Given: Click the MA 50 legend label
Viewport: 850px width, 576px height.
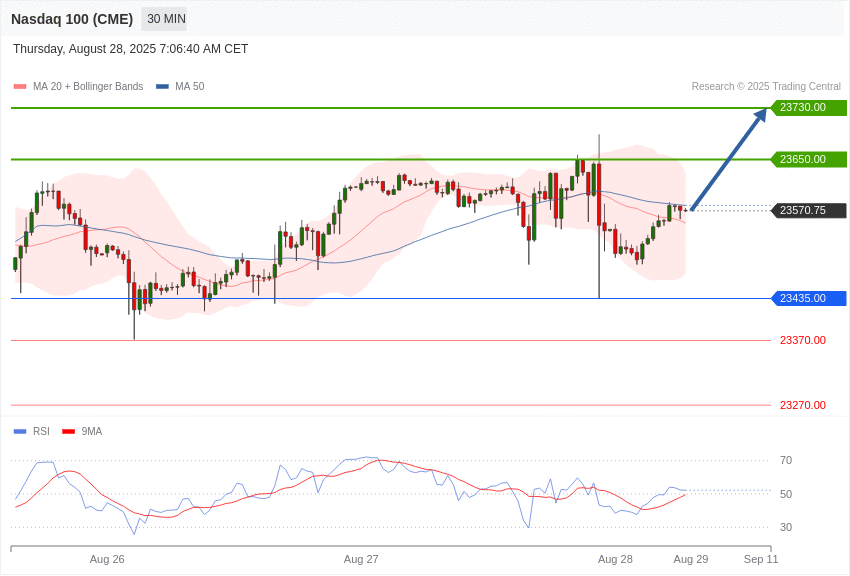Looking at the screenshot, I should click(x=189, y=87).
